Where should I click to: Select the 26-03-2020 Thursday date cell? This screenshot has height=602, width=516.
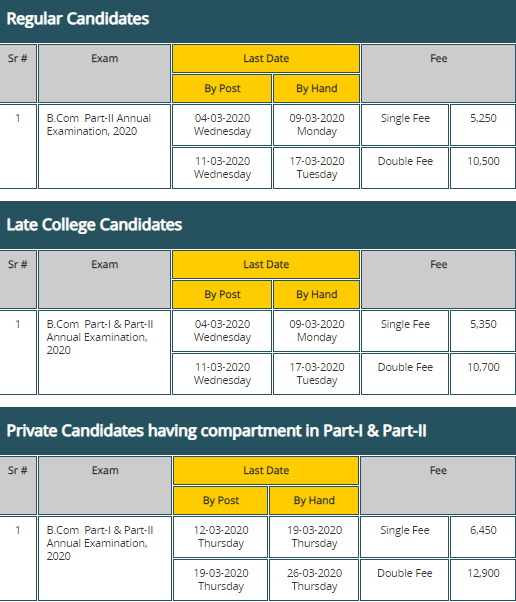(314, 580)
